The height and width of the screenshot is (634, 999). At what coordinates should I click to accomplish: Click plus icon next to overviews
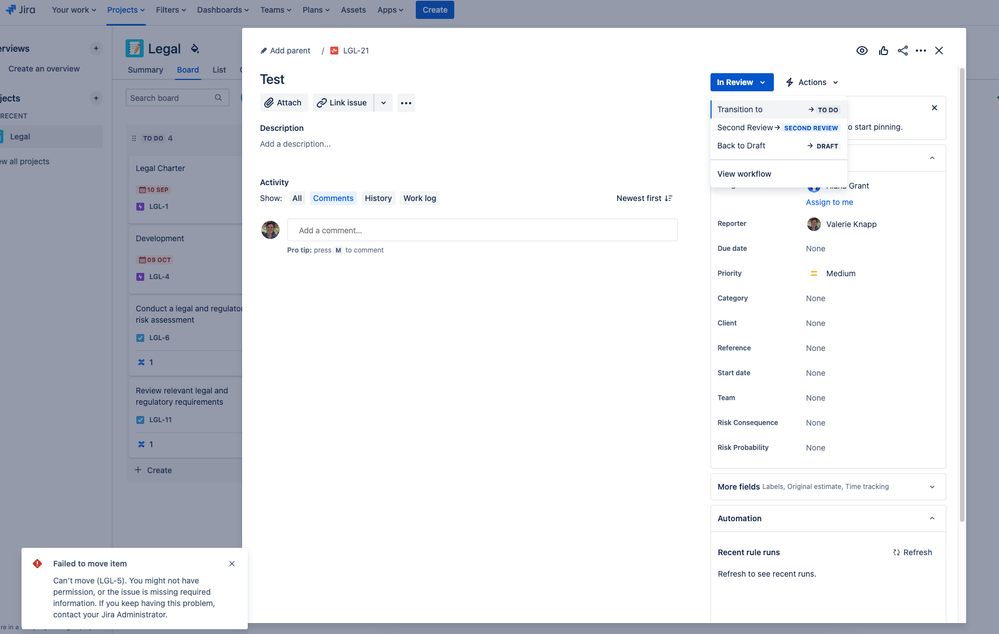(96, 48)
